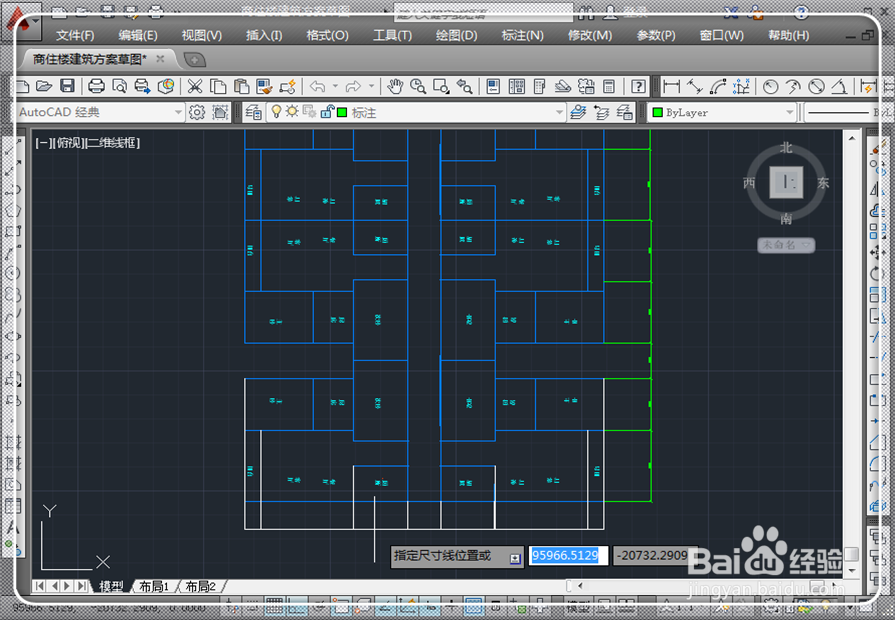This screenshot has width=895, height=620.
Task: Switch to the 布局1 layout tab
Action: click(x=154, y=586)
